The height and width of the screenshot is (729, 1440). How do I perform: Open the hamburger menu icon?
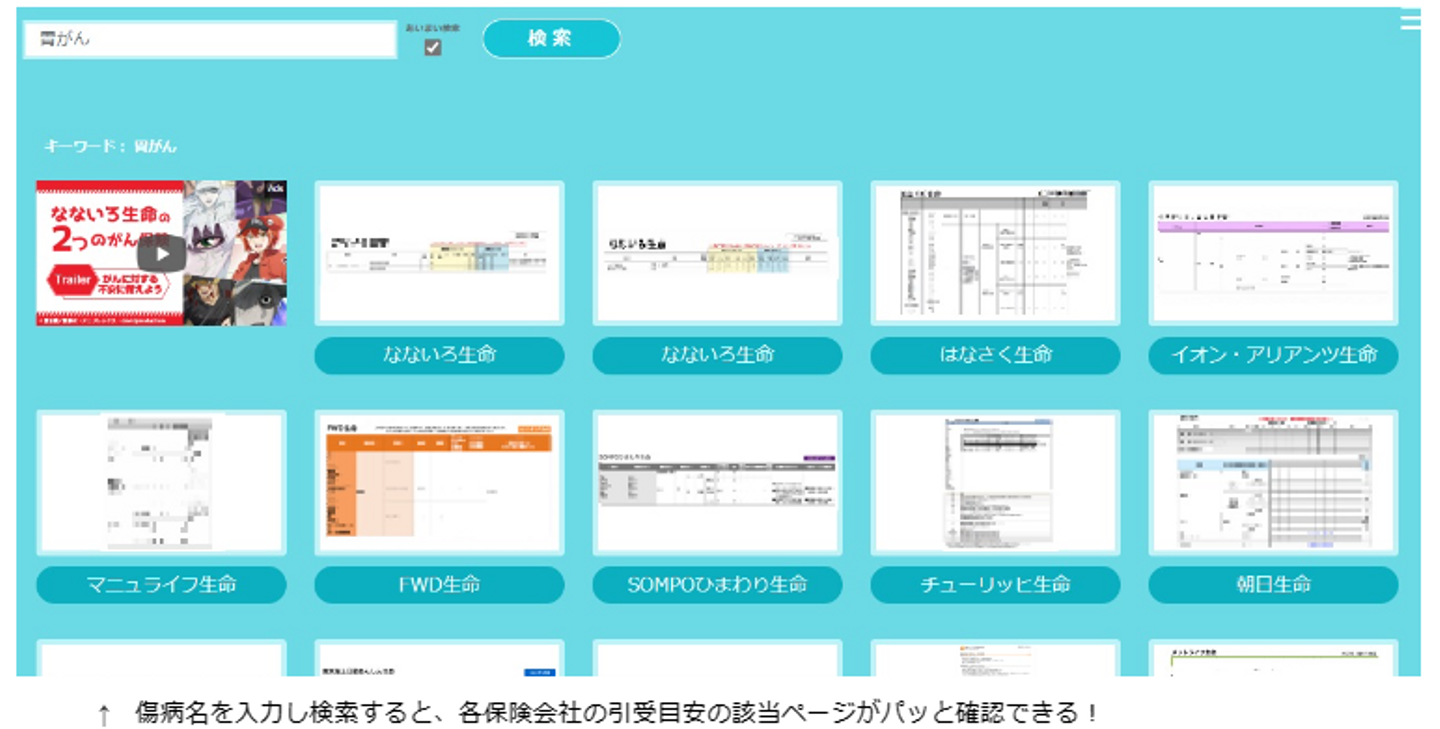[x=1410, y=20]
